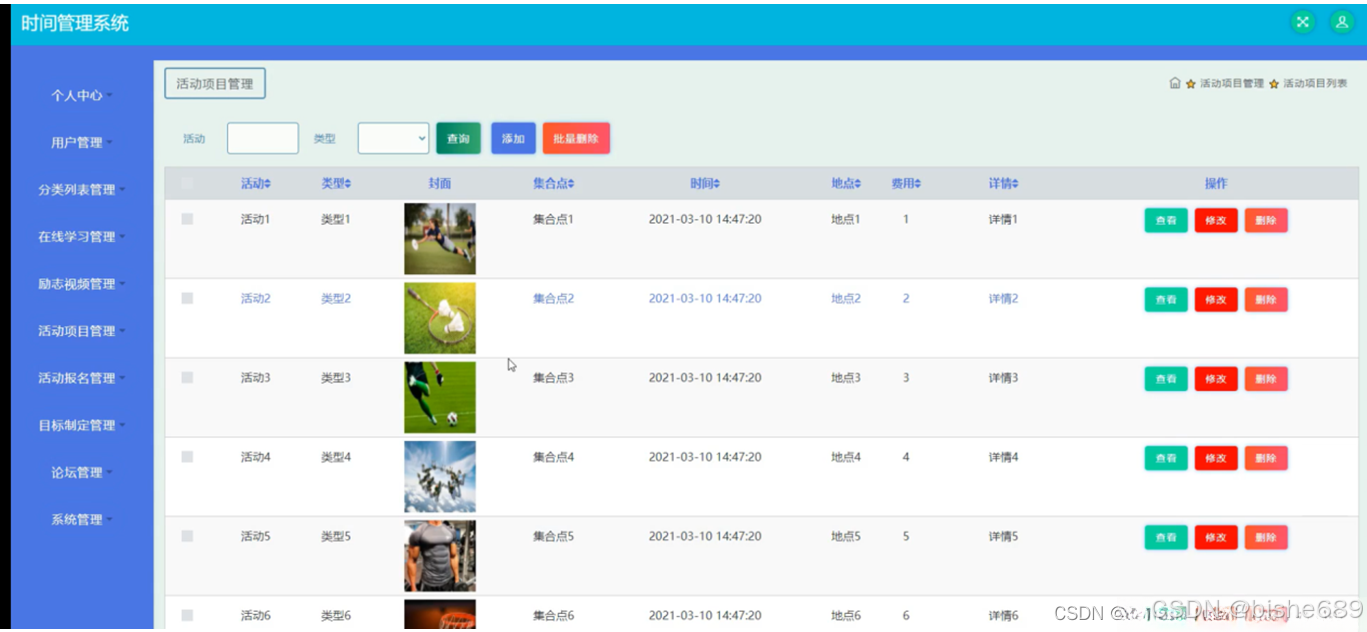The image size is (1367, 632).
Task: Click the red 批量删除 button
Action: tap(576, 139)
